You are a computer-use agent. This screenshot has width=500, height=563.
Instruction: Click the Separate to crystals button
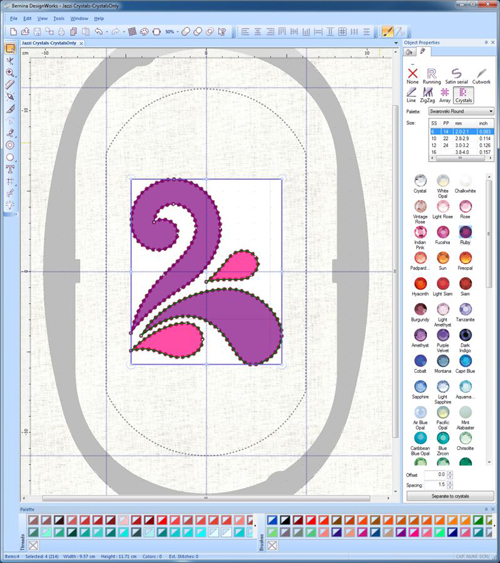pyautogui.click(x=450, y=496)
